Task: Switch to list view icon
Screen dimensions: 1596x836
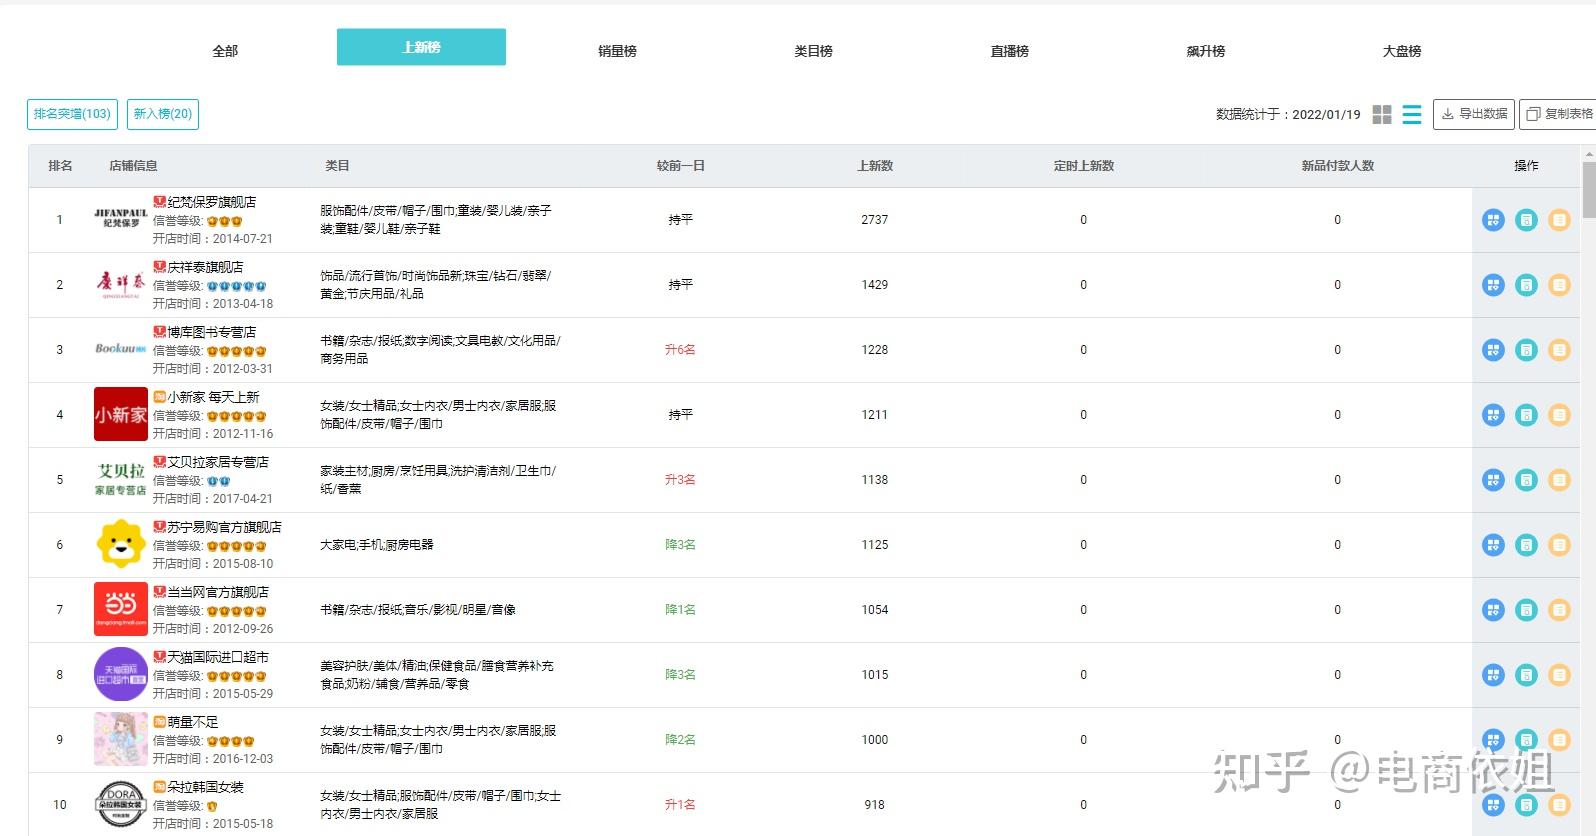Action: [1412, 115]
